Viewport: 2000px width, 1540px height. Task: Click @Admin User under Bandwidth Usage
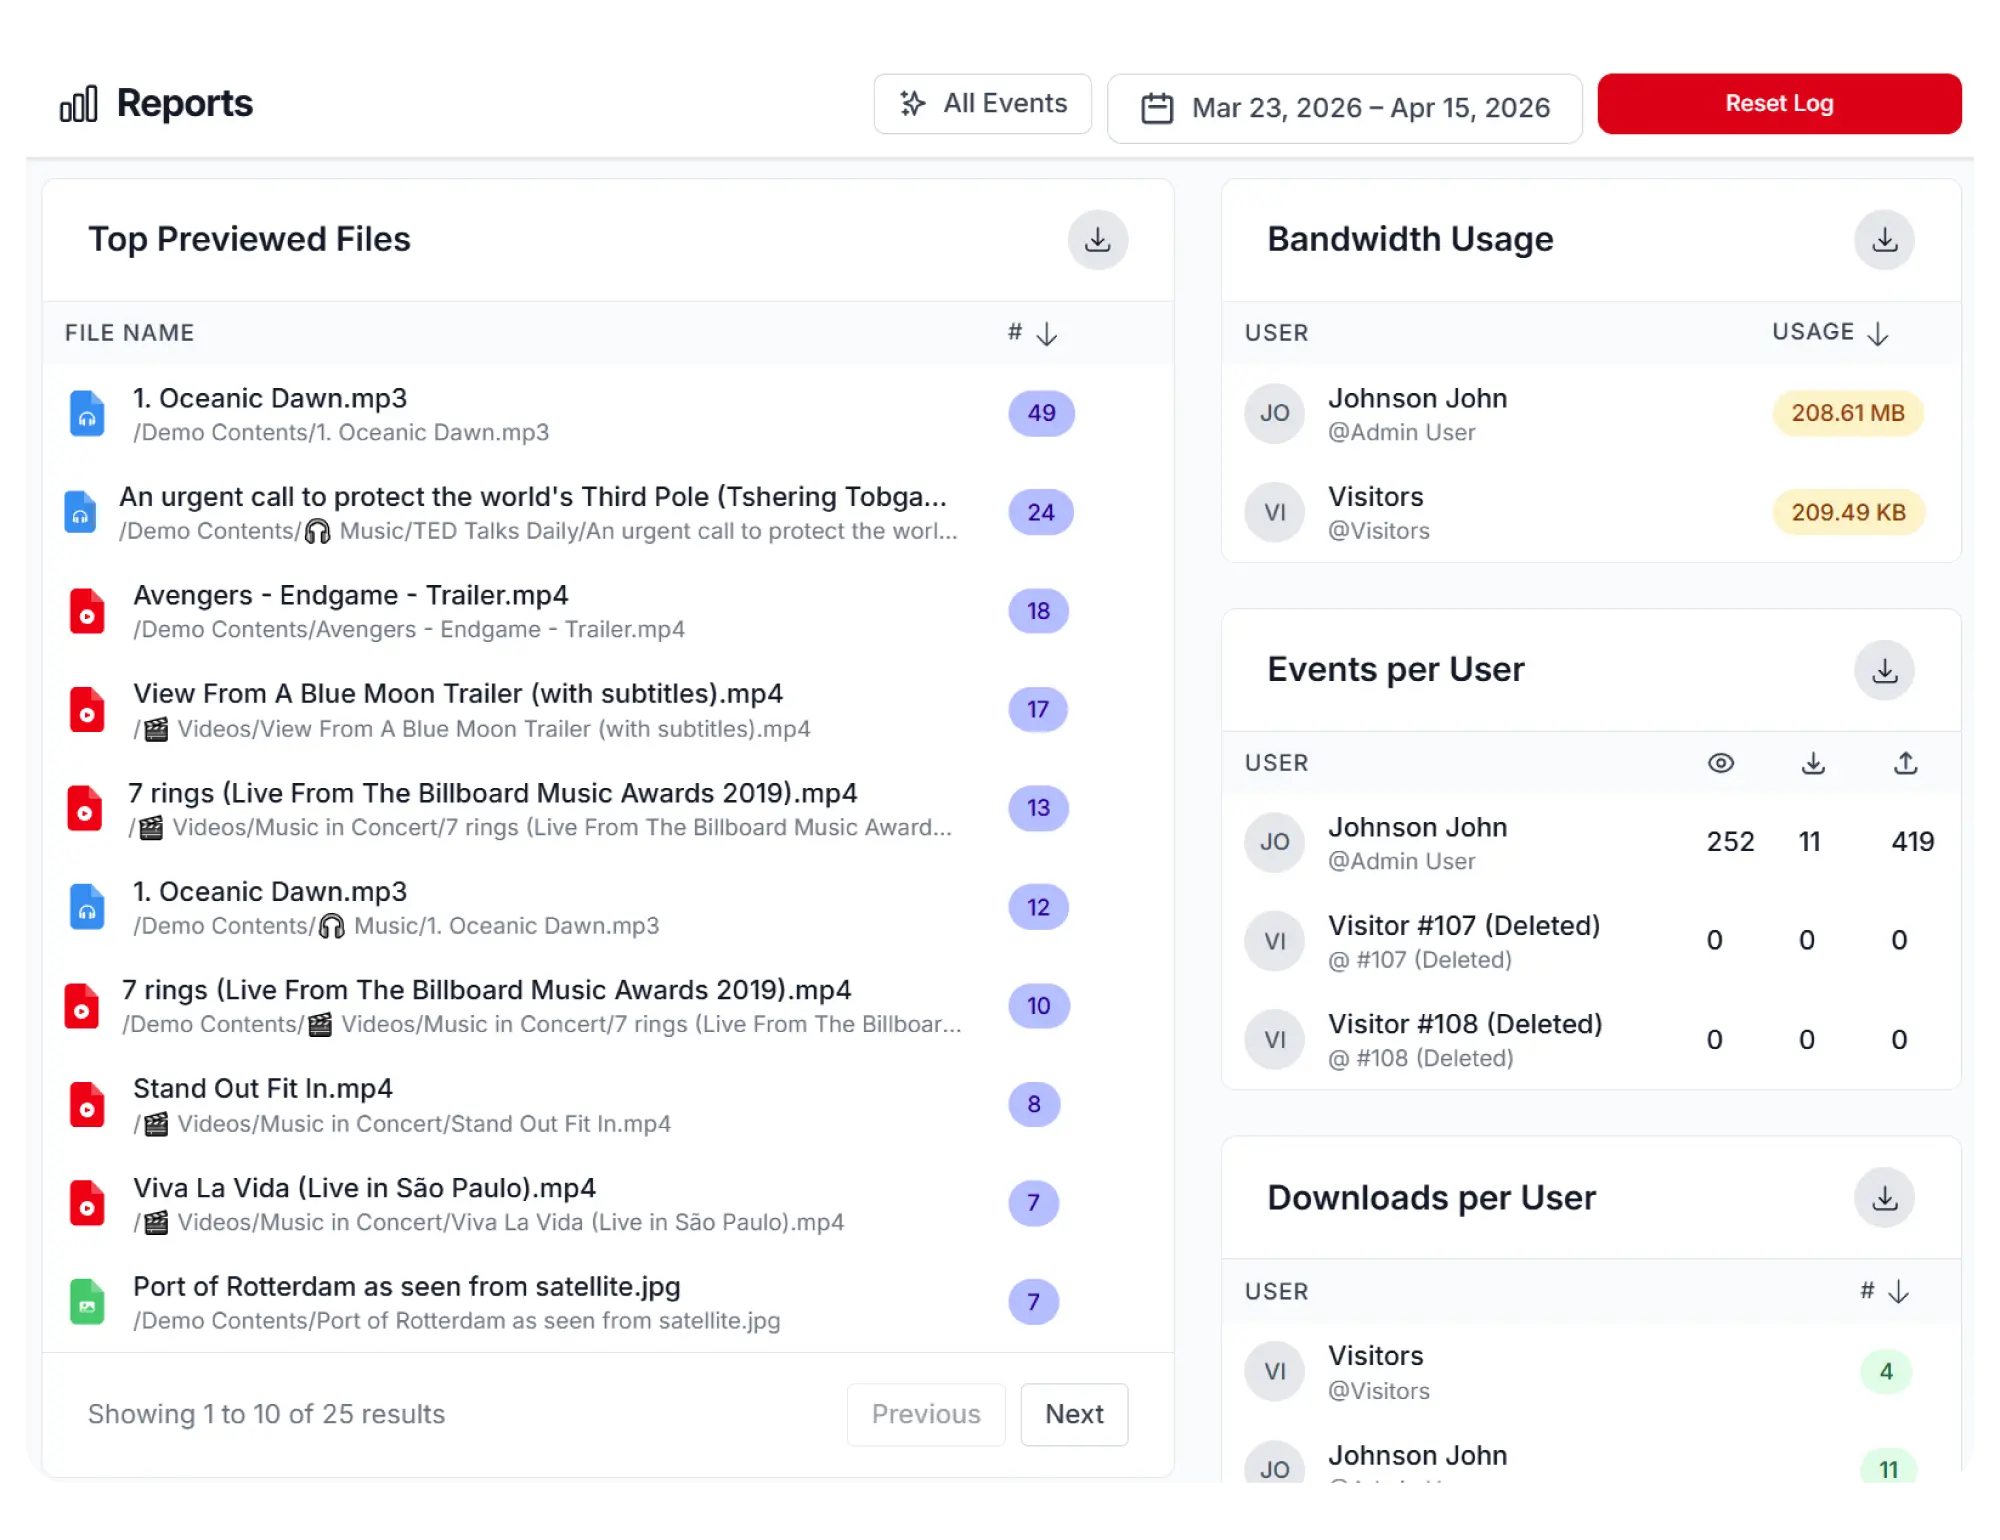click(1401, 432)
